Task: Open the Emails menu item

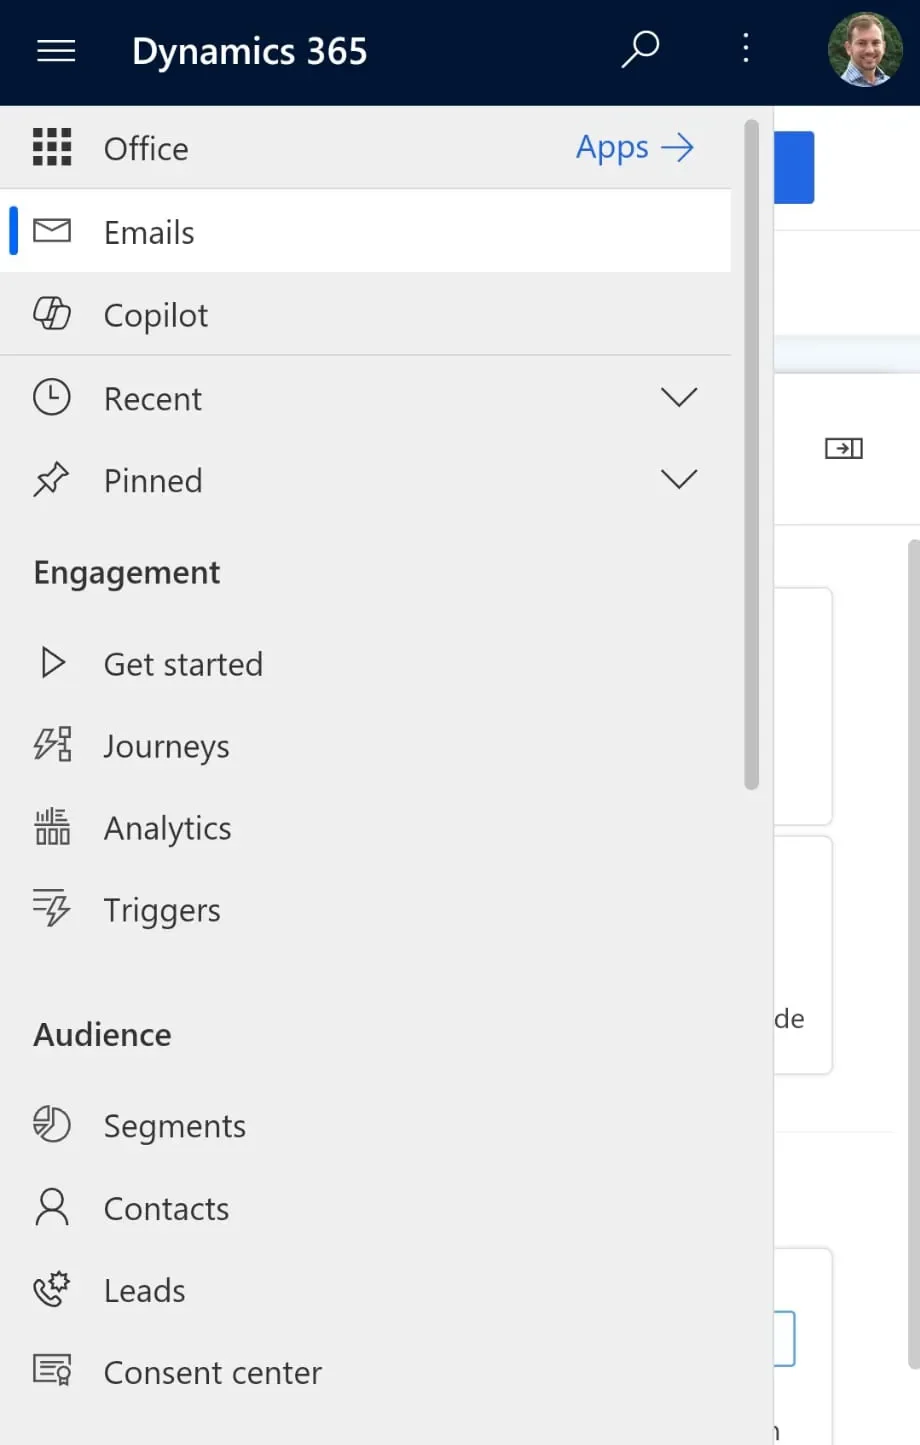Action: [365, 231]
